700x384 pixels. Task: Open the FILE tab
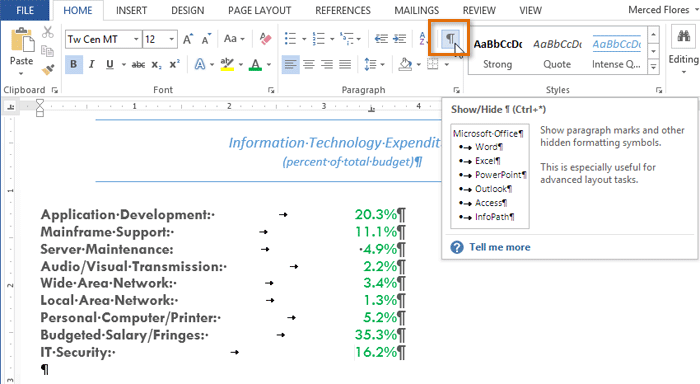25,10
